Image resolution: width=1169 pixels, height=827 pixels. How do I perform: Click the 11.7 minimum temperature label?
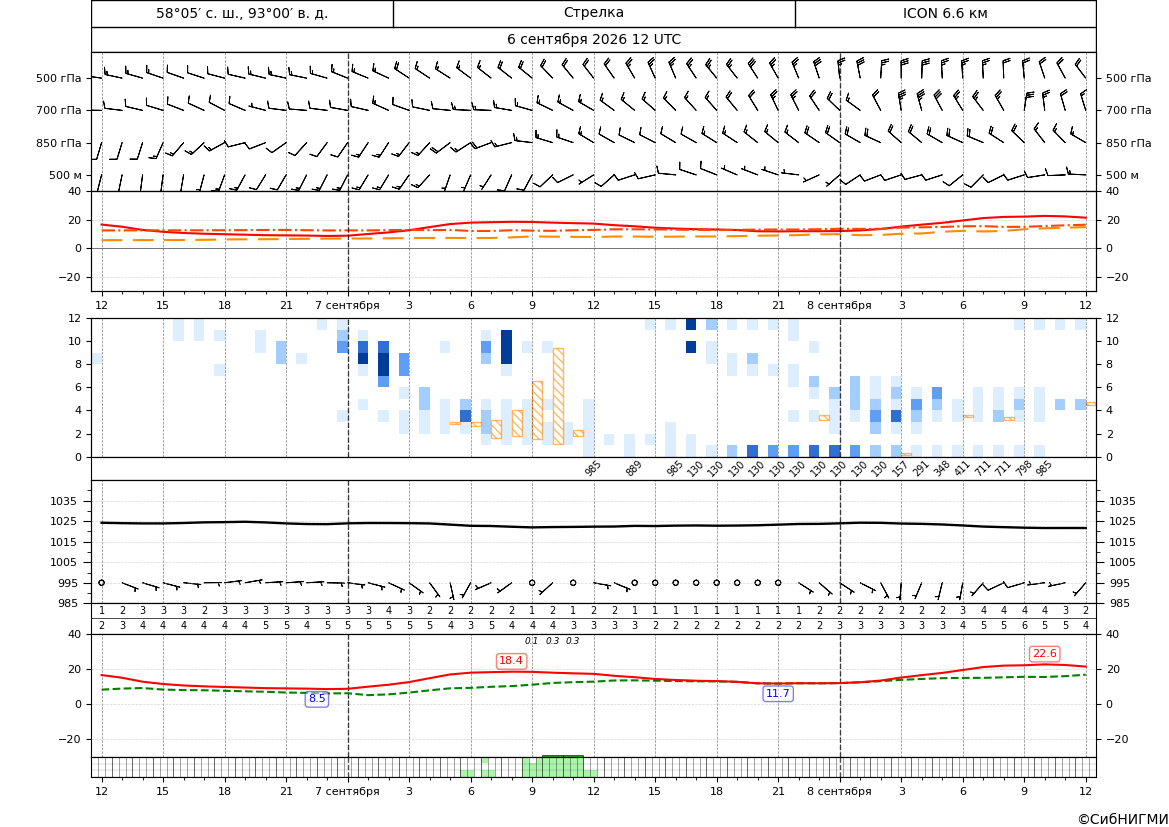[x=778, y=694]
